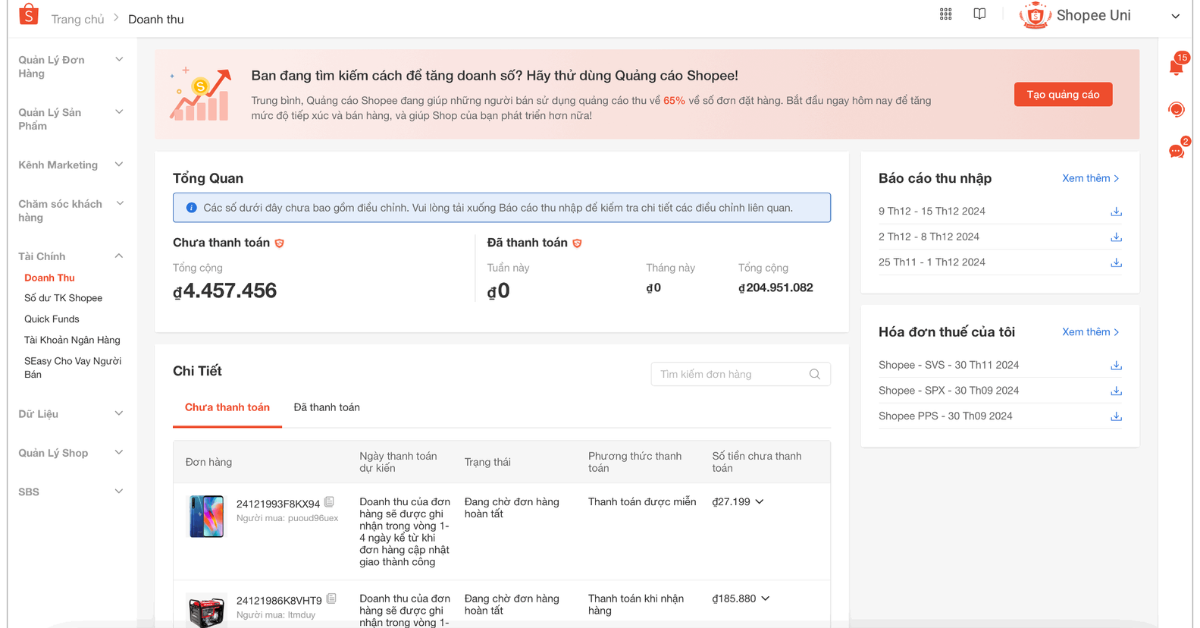Switch to Đã thanh toán tab

(326, 407)
